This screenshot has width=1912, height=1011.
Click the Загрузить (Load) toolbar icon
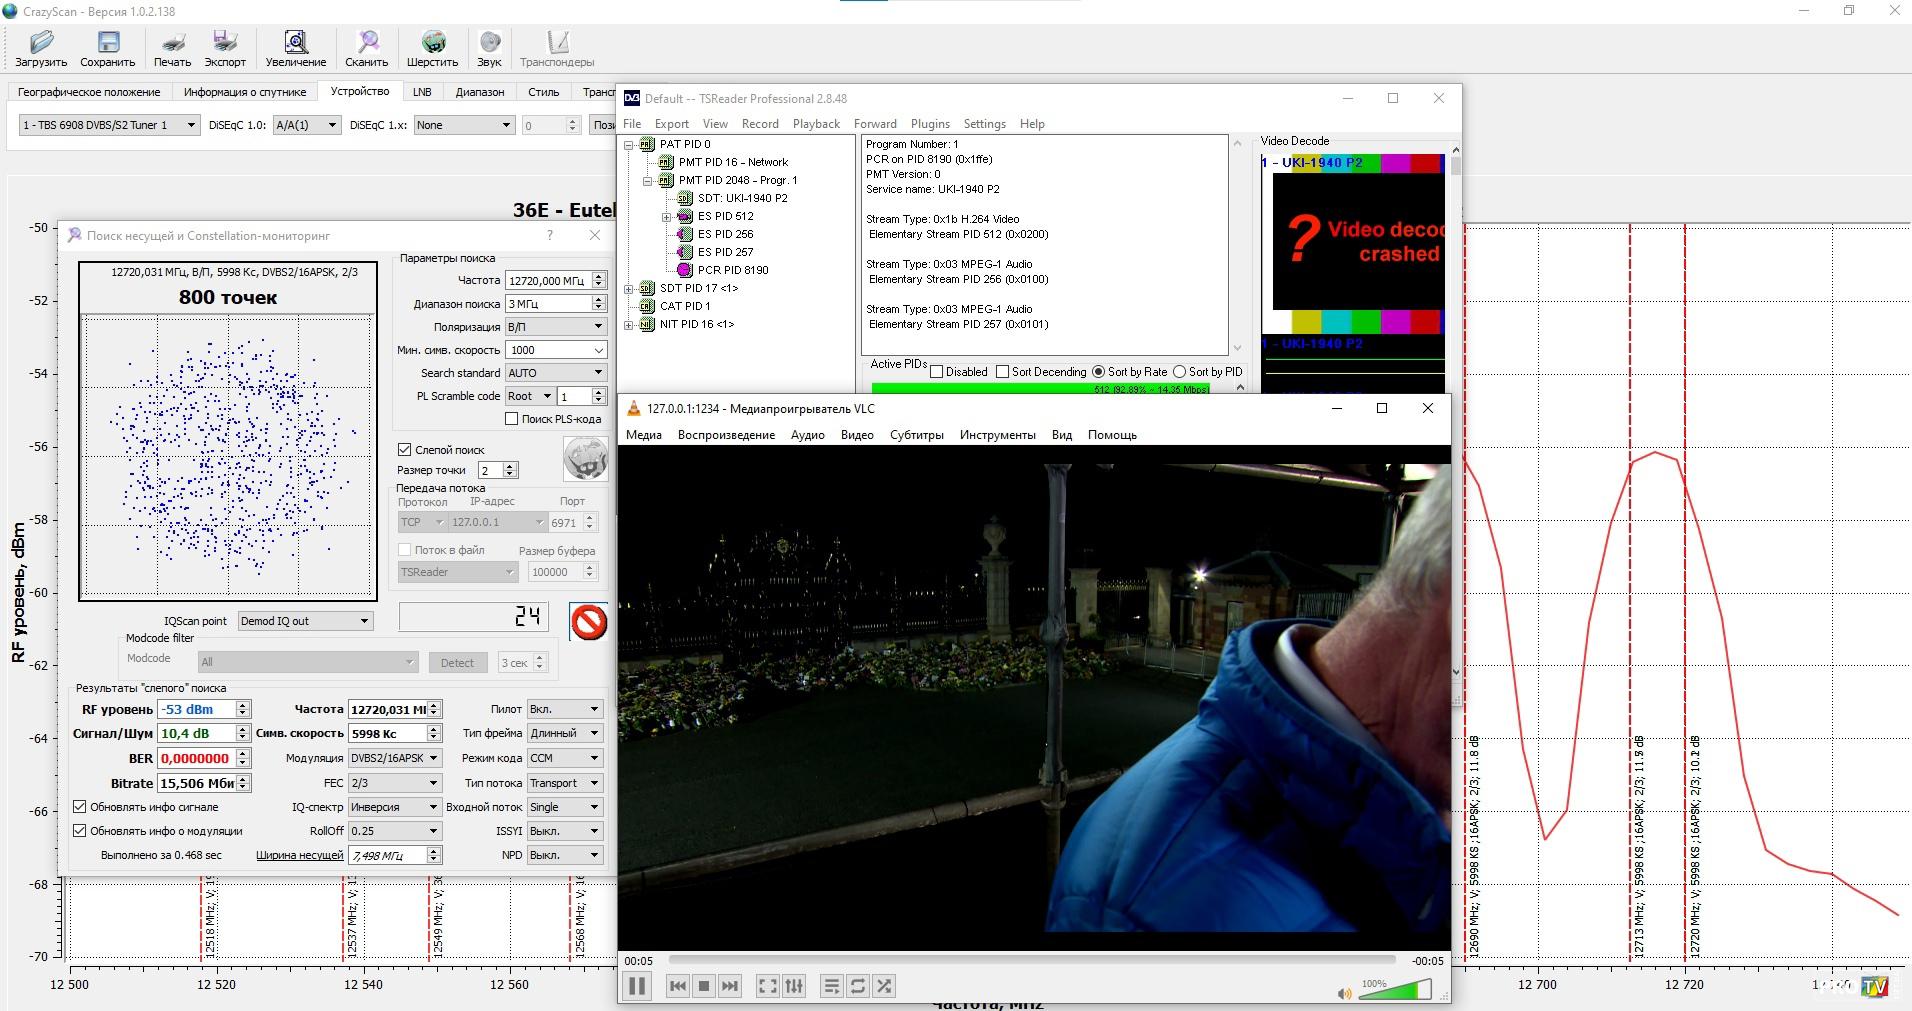pos(41,42)
